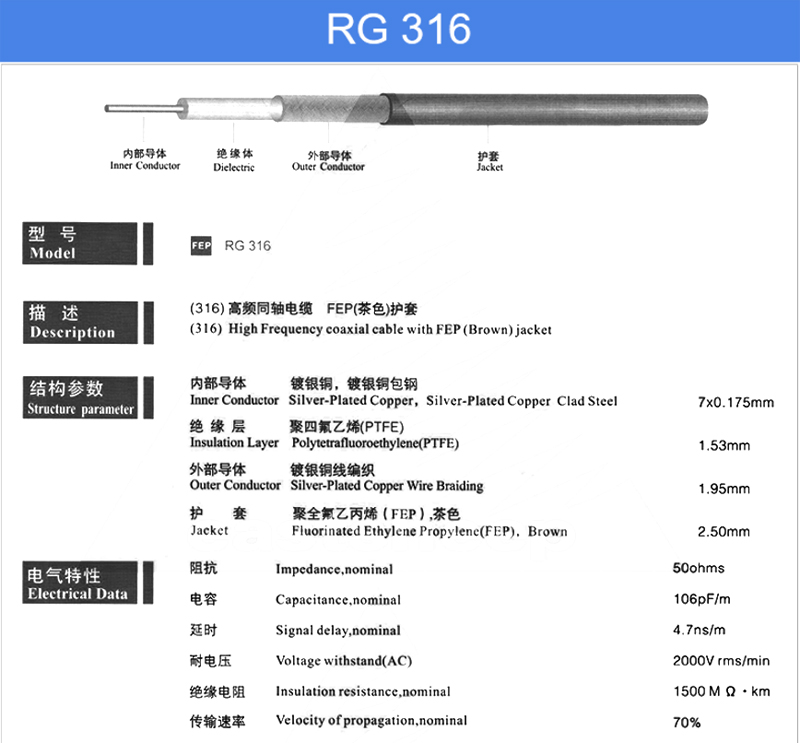
Task: Select the 1.53mm insulation layer value
Action: click(724, 446)
